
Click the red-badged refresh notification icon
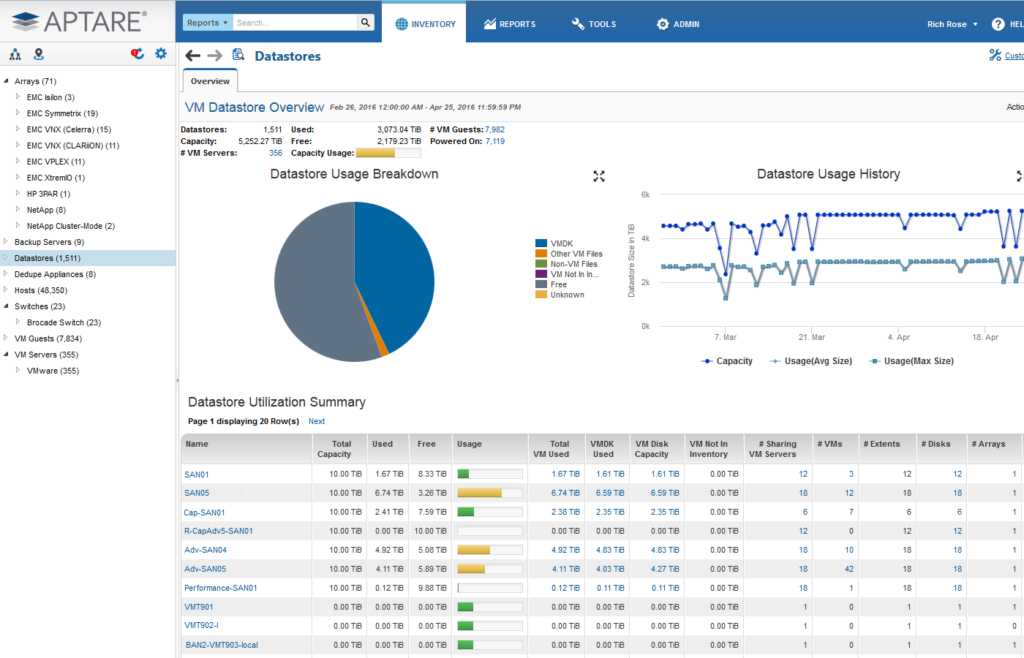[x=137, y=54]
